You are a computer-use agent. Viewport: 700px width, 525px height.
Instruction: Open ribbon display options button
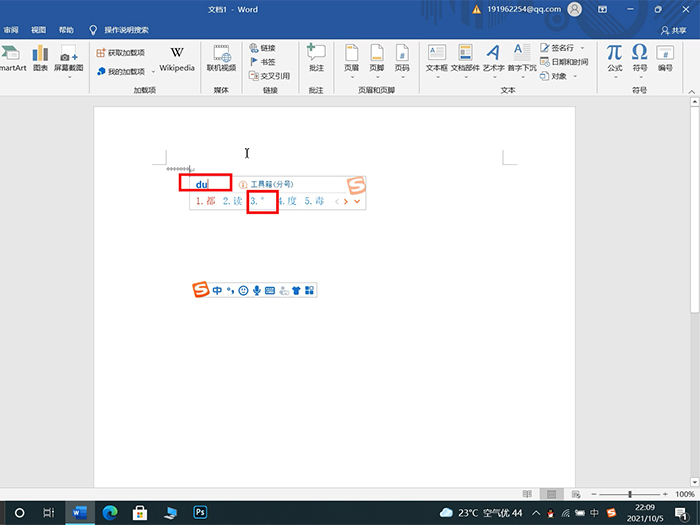pos(603,9)
